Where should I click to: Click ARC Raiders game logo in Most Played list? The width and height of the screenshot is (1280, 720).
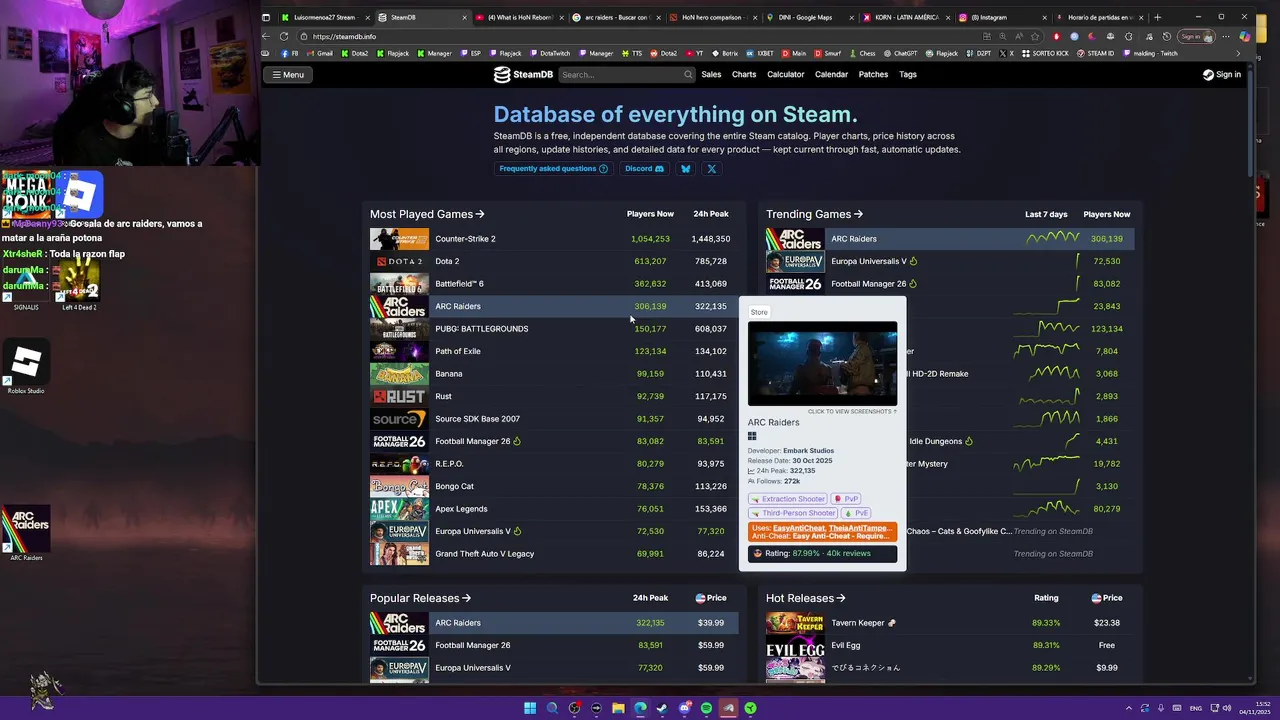pos(399,306)
